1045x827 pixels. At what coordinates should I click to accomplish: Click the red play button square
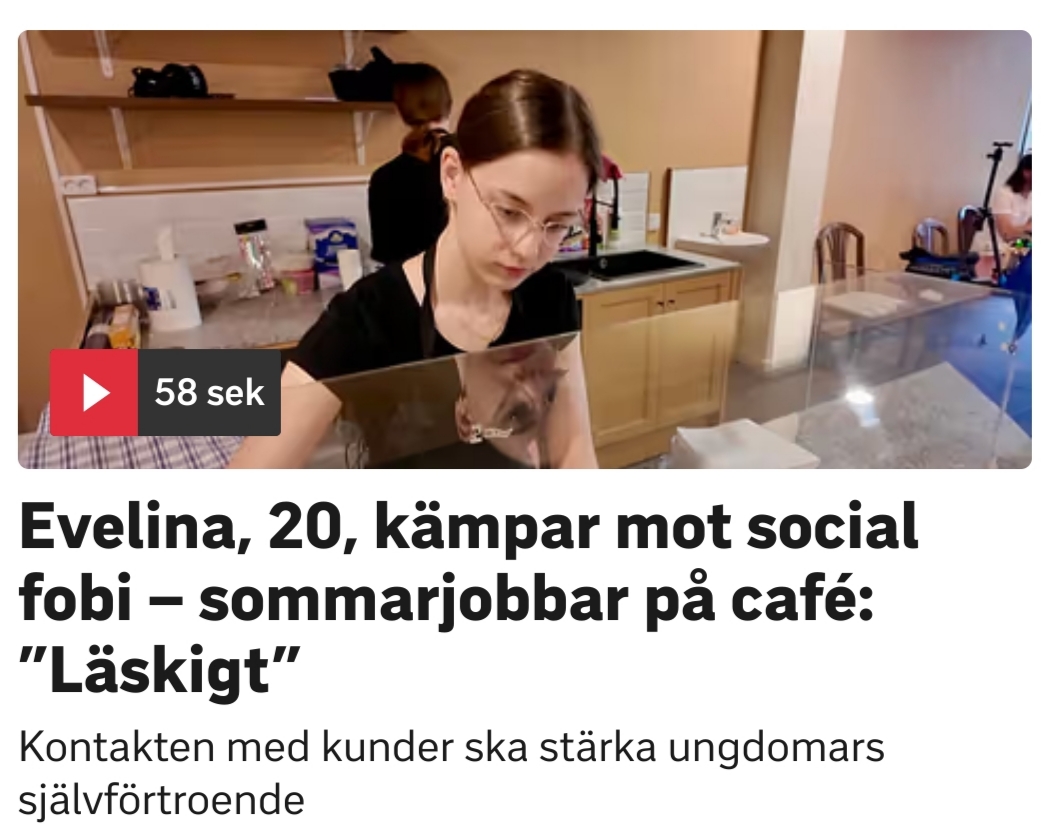click(x=94, y=393)
